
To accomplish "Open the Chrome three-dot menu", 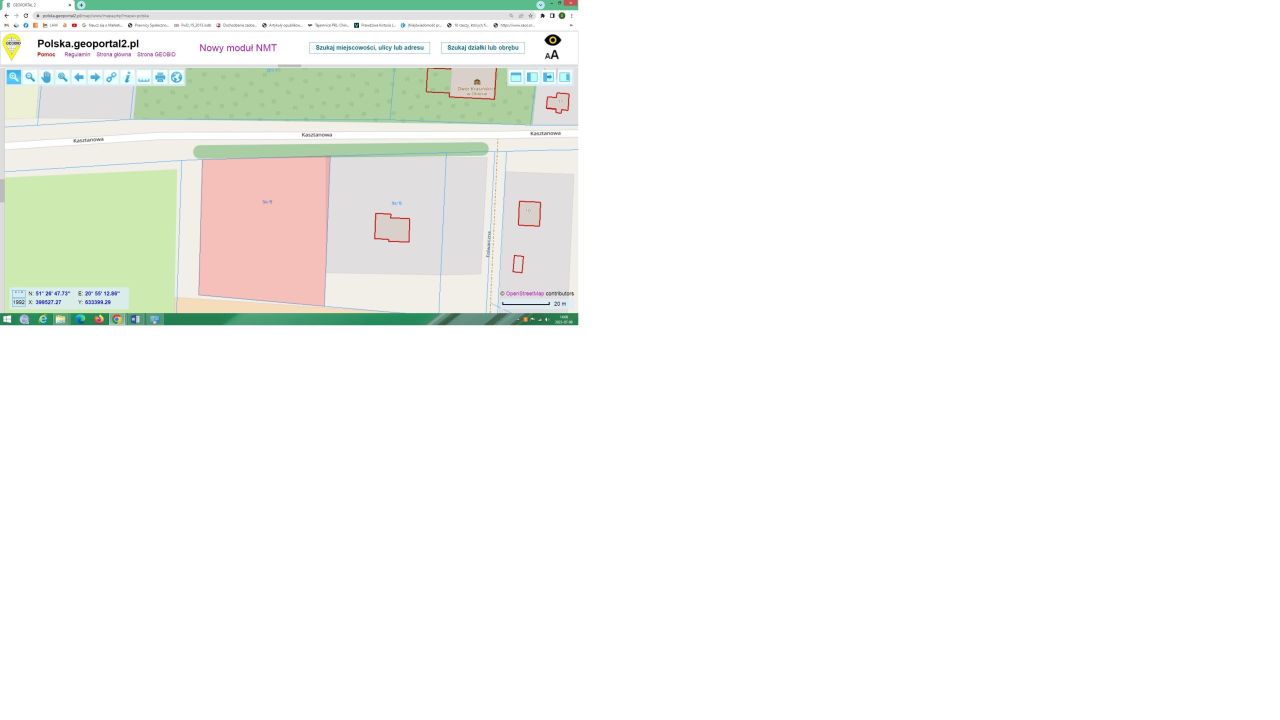I will (572, 16).
